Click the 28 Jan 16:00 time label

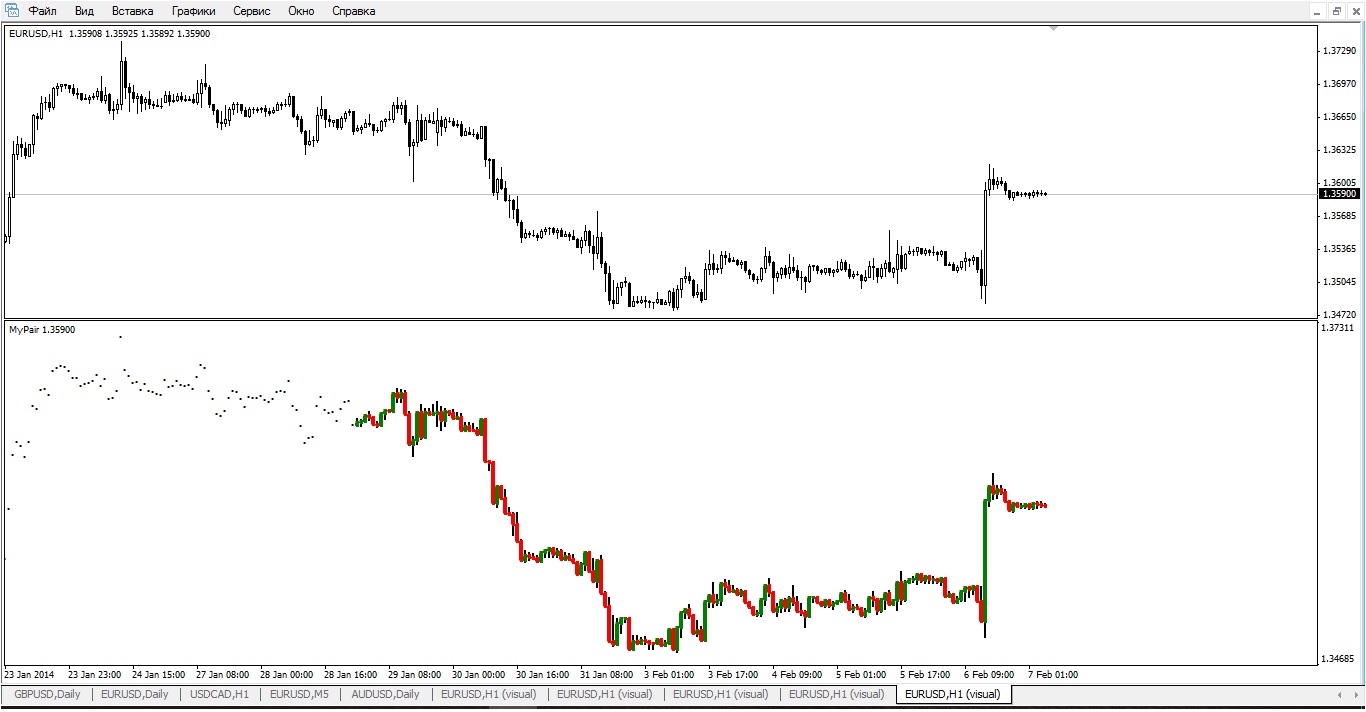tap(351, 675)
